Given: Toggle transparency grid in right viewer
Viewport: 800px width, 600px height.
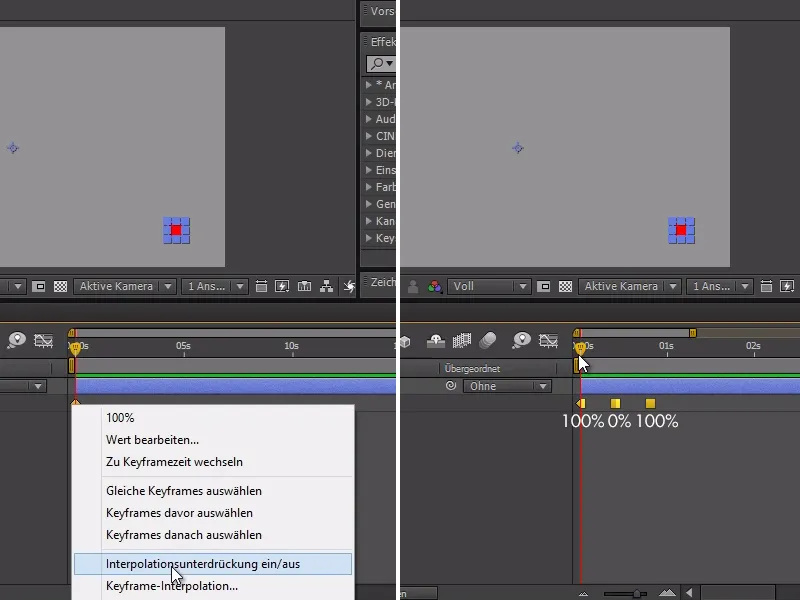Looking at the screenshot, I should (x=565, y=286).
